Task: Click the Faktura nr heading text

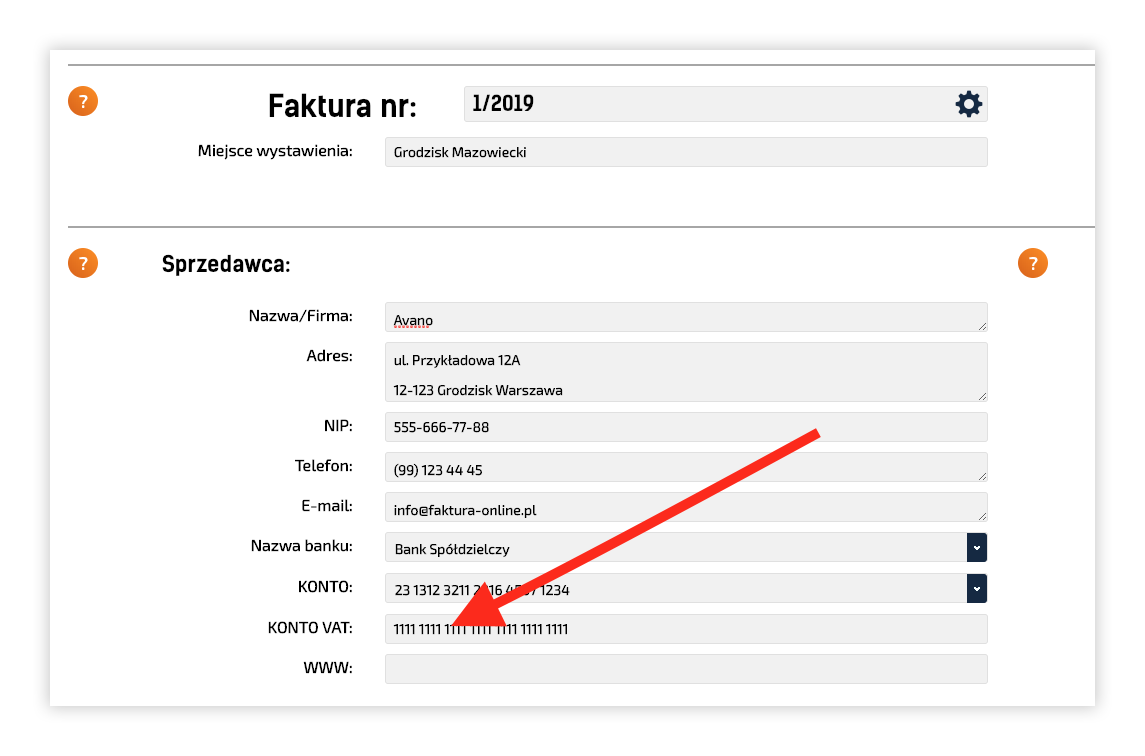Action: pos(342,106)
